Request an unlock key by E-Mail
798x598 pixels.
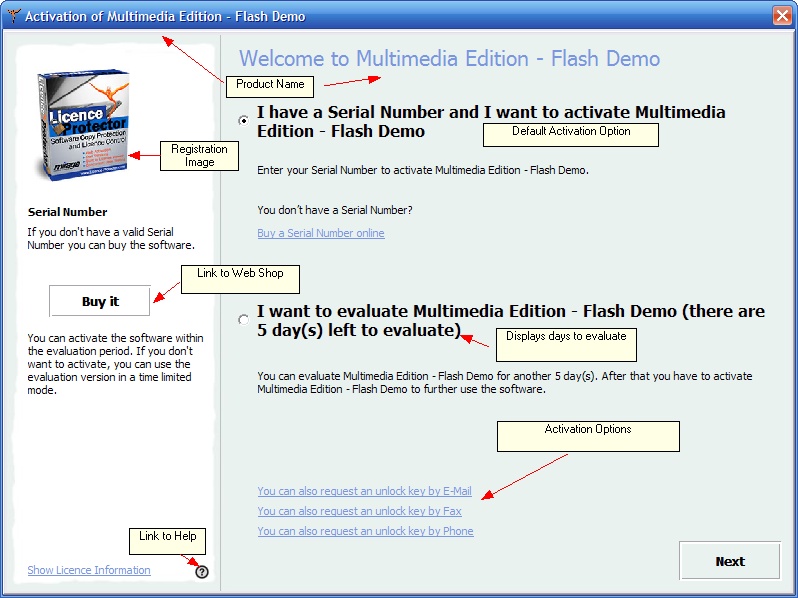click(x=364, y=491)
